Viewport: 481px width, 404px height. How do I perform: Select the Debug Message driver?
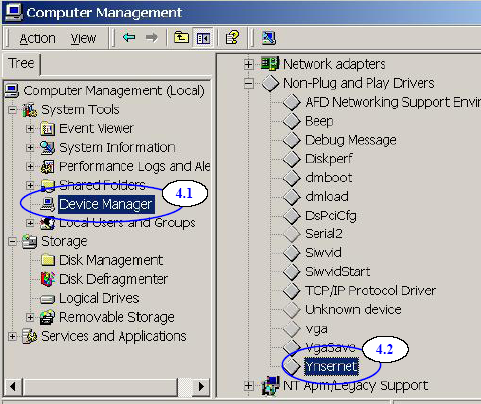(351, 140)
